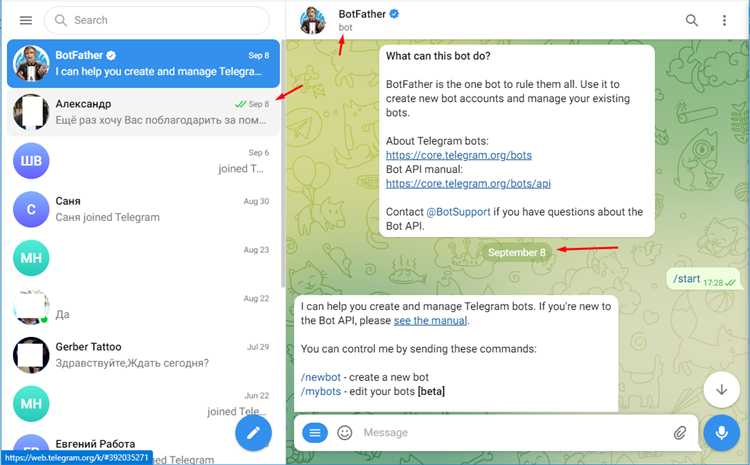The width and height of the screenshot is (750, 465).
Task: Open Евгений Работа chat
Action: (143, 447)
